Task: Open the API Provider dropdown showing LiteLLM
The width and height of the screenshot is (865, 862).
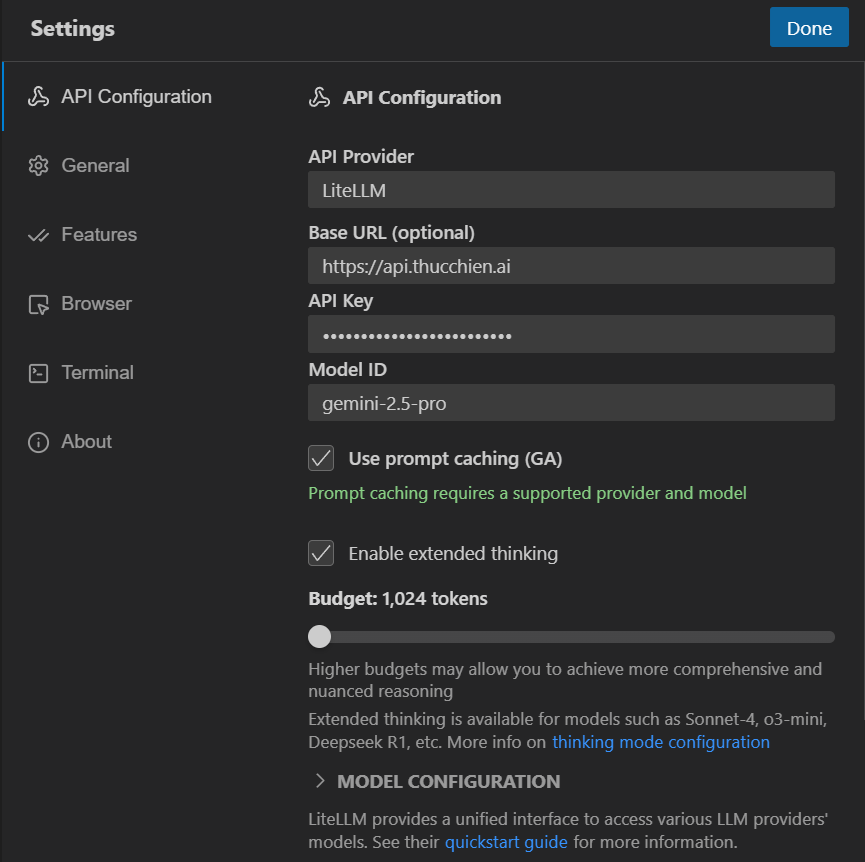Action: point(571,190)
